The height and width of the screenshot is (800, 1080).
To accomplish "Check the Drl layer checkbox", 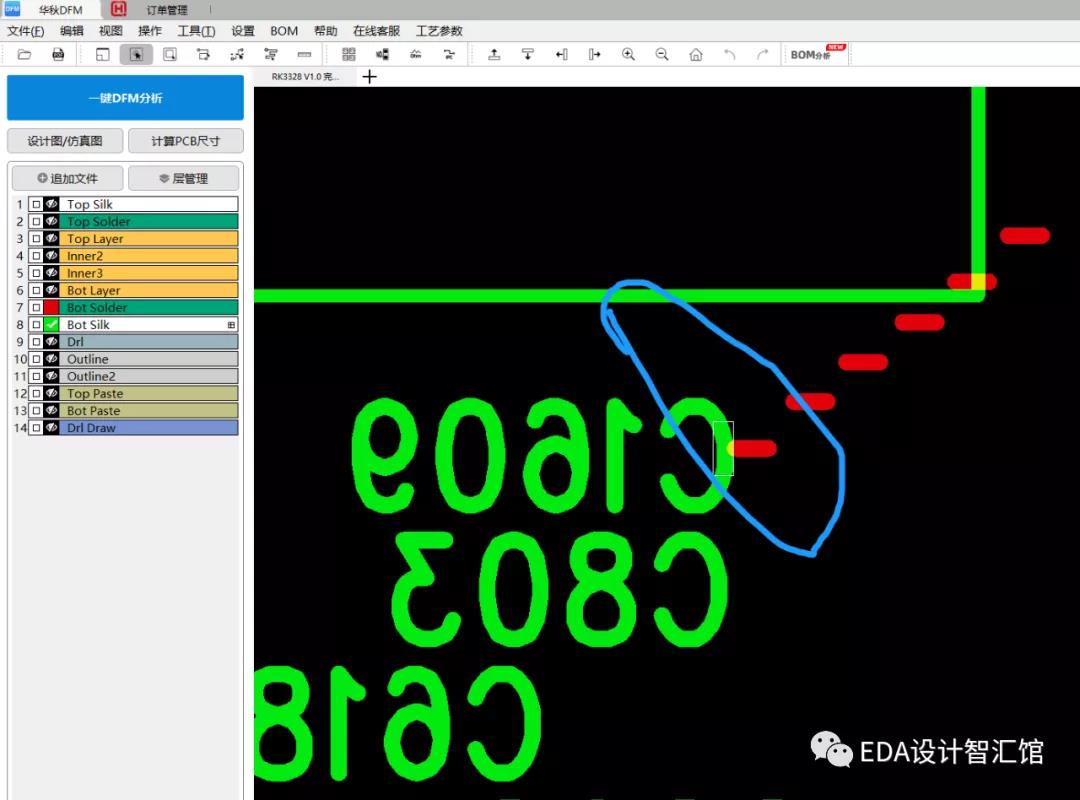I will (37, 342).
